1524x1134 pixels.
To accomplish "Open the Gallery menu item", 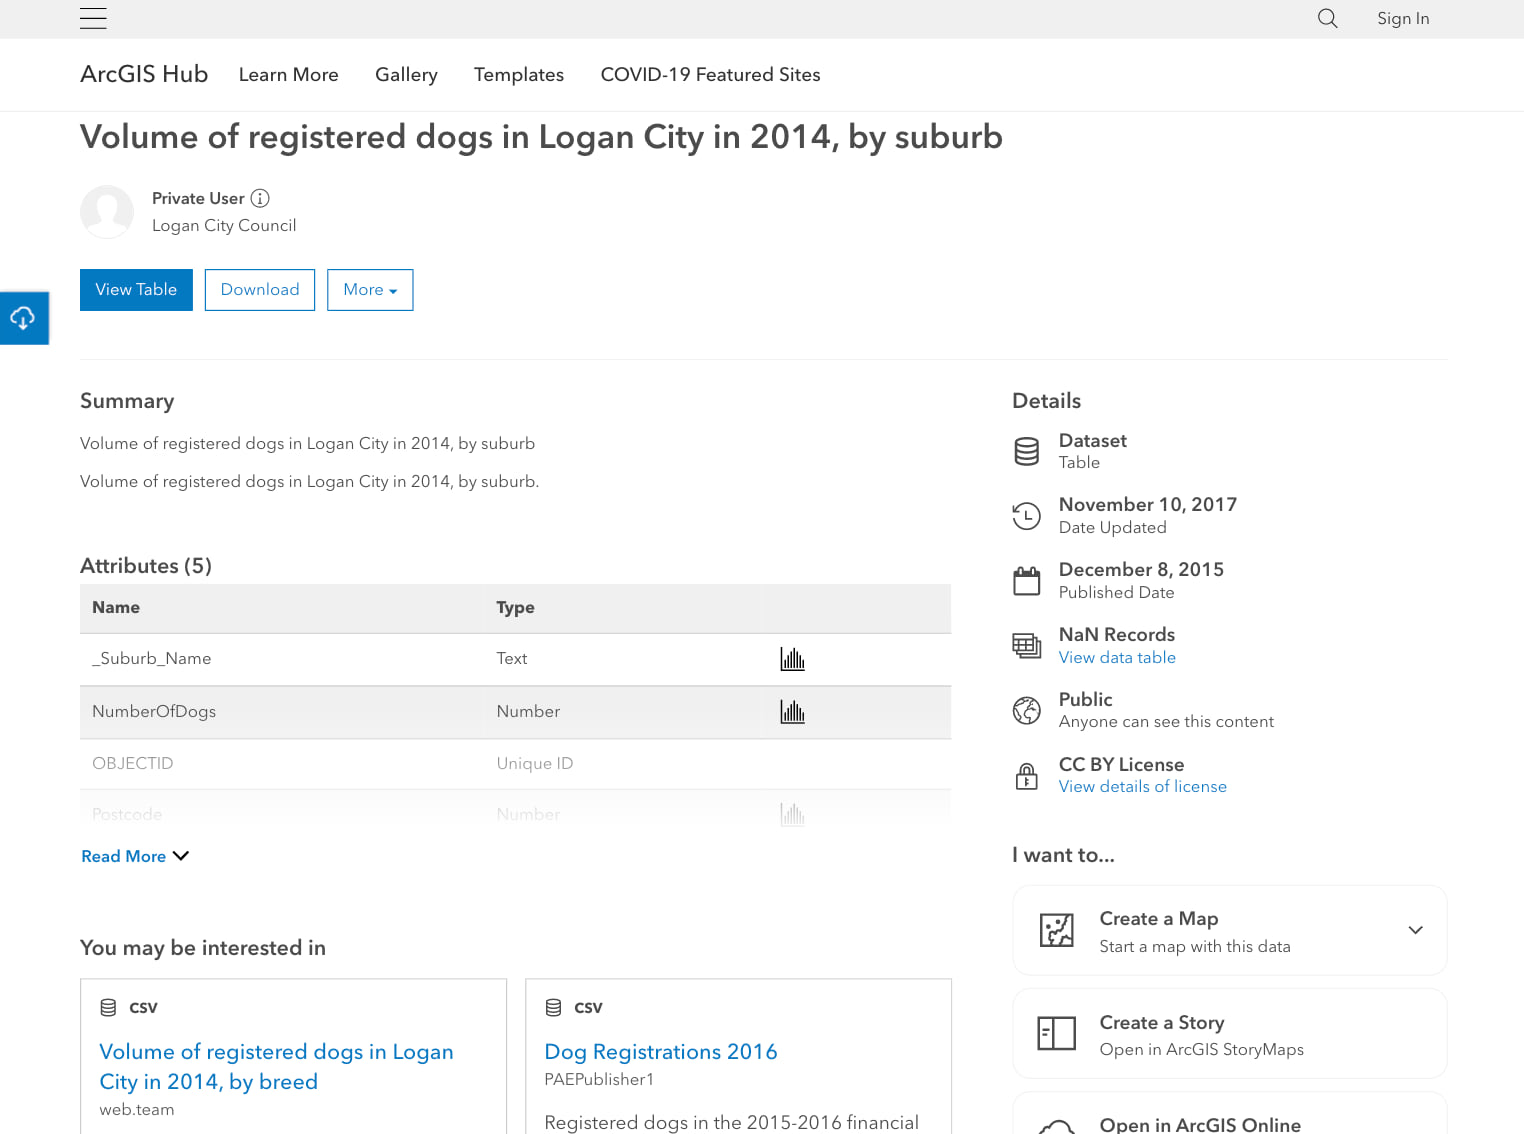I will pos(406,75).
